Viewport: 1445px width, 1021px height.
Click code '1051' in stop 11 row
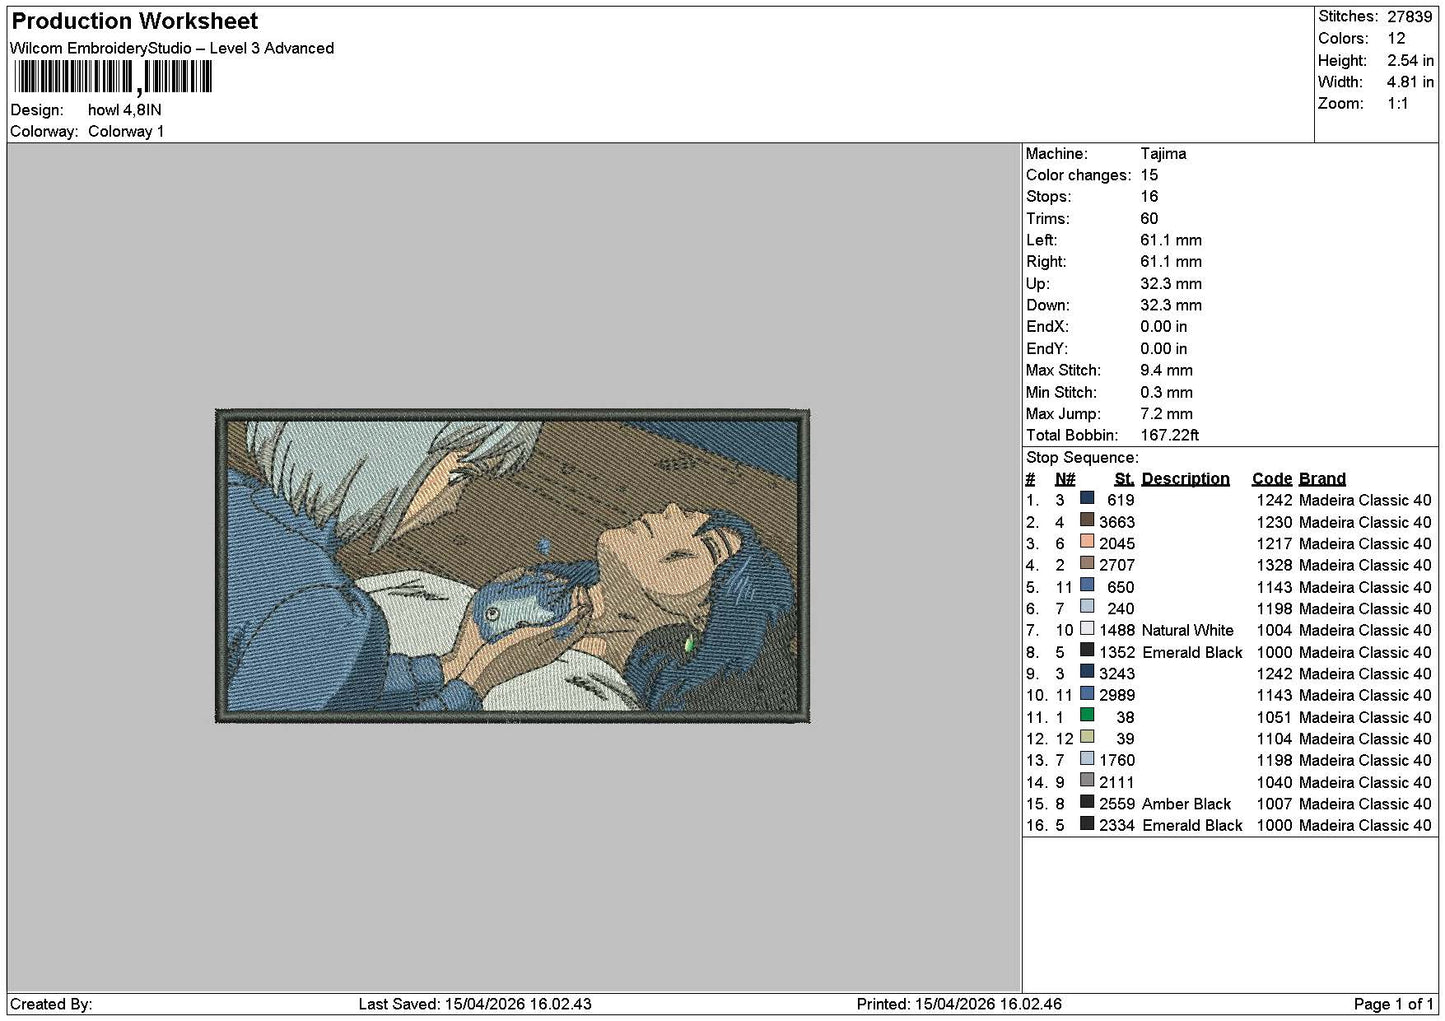click(1274, 717)
